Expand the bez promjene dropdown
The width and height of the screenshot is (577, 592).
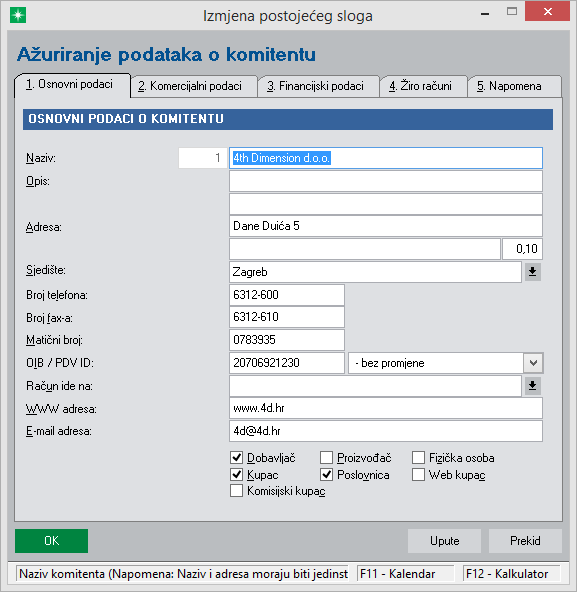533,363
